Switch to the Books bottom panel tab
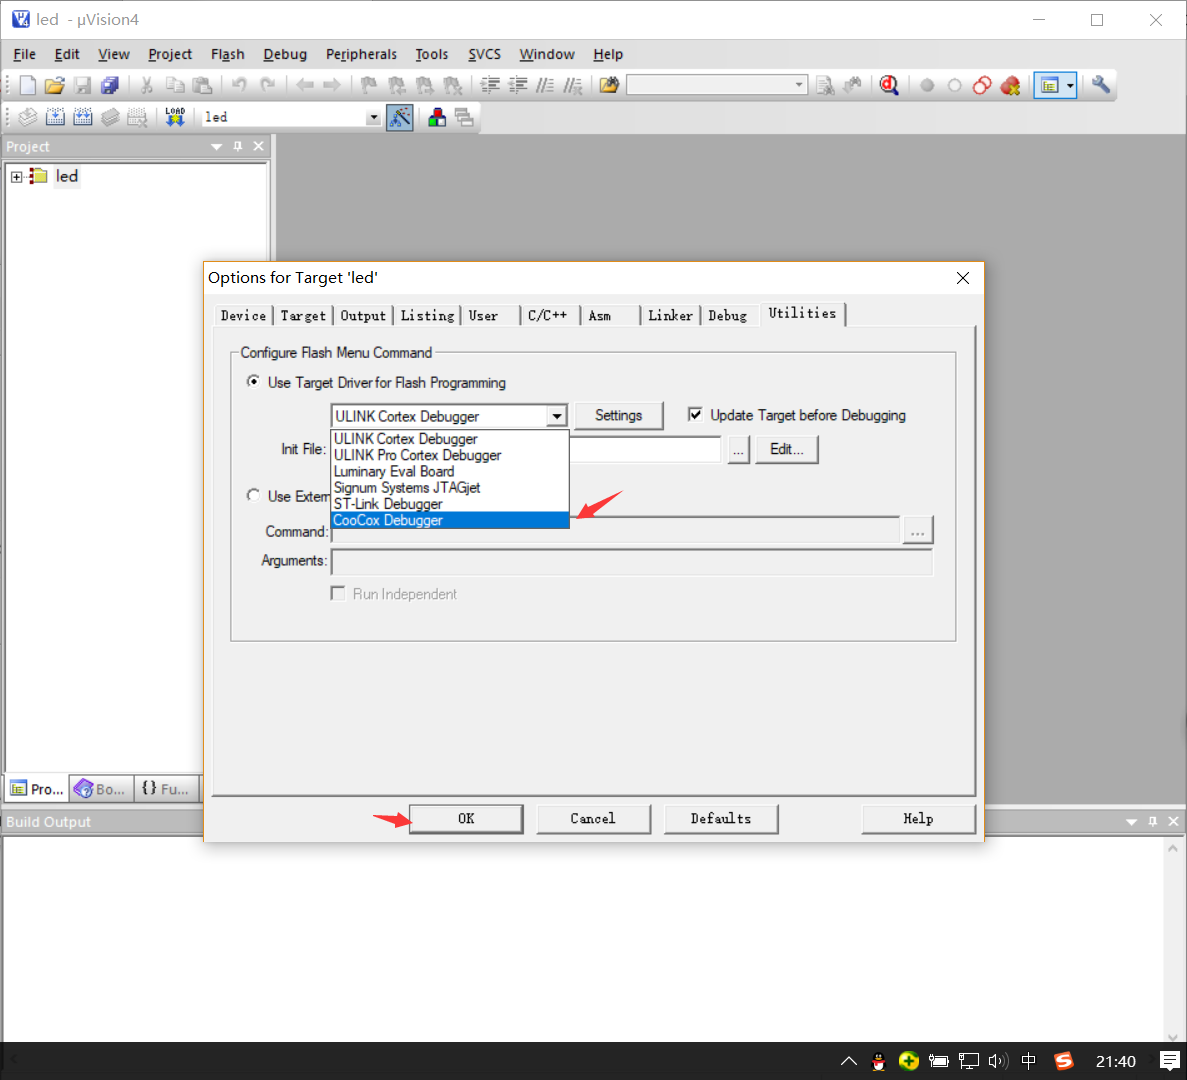Viewport: 1187px width, 1080px height. (101, 789)
